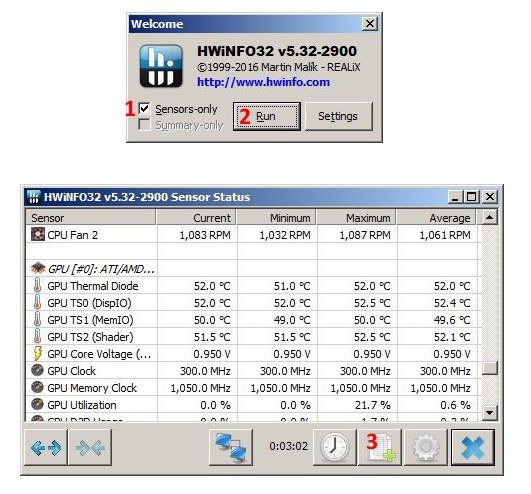Click the Minimum column header

[x=276, y=218]
